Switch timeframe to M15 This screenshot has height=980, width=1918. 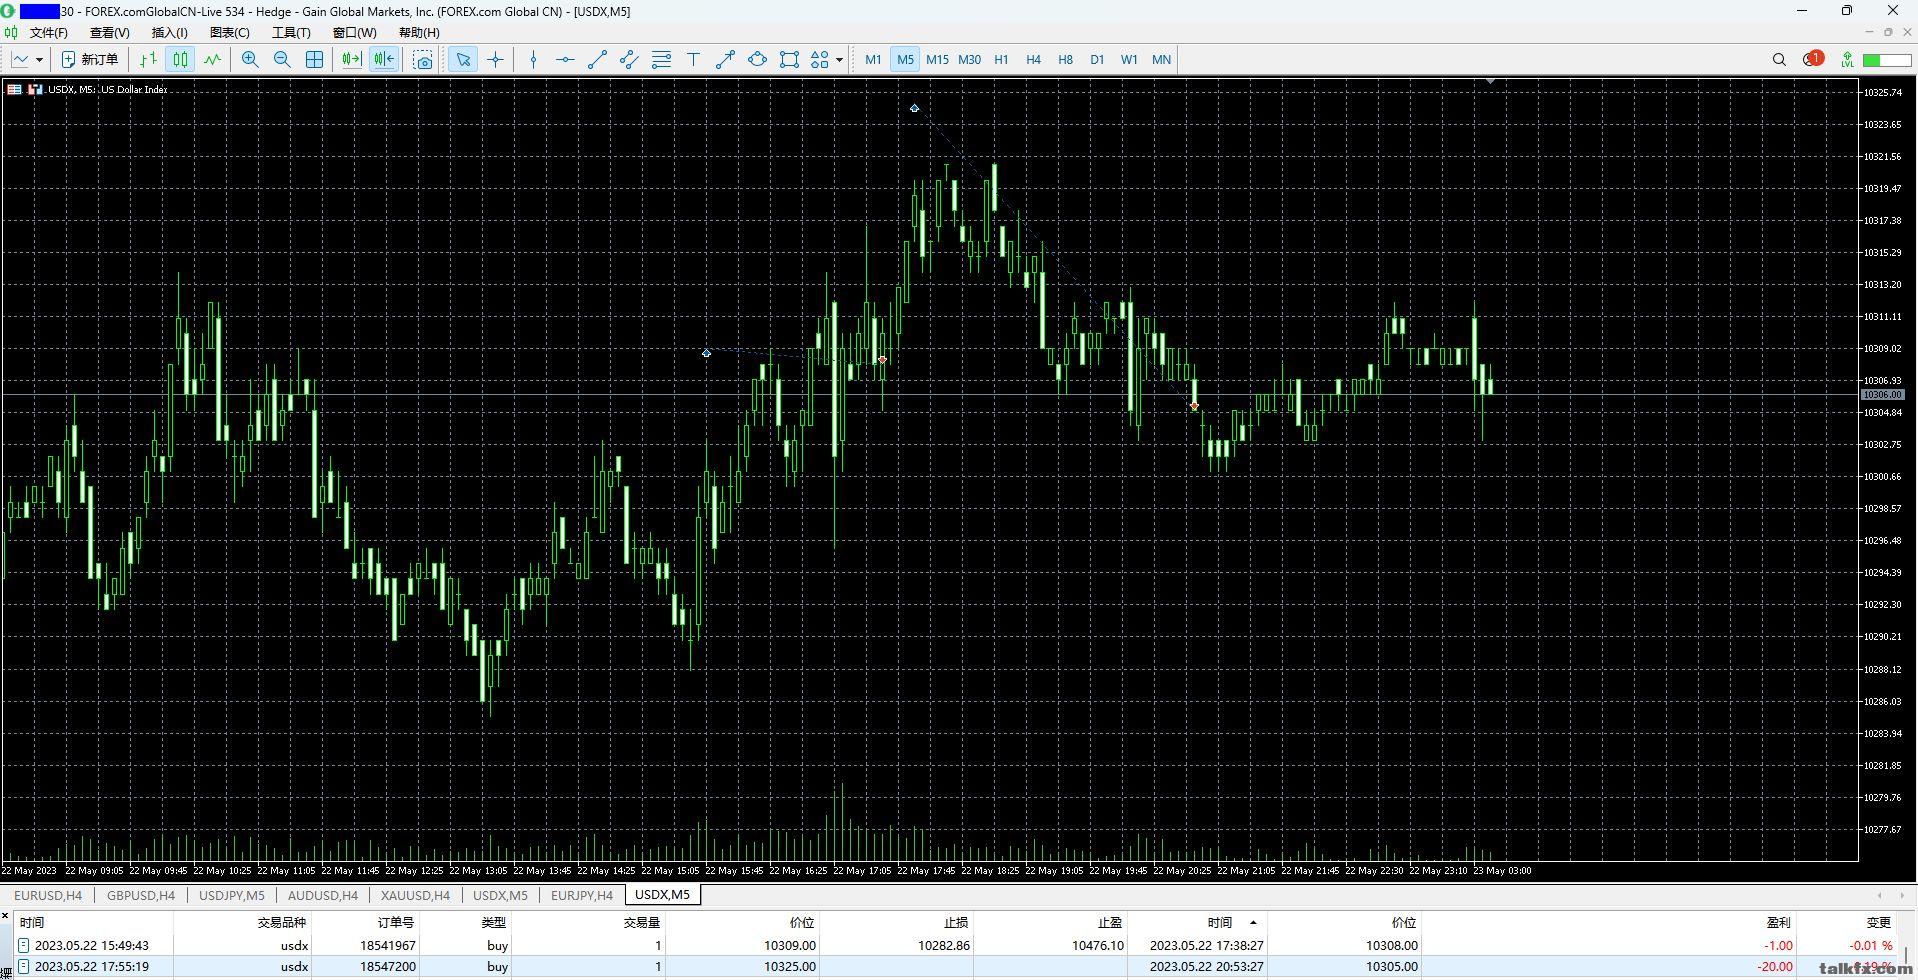click(937, 60)
